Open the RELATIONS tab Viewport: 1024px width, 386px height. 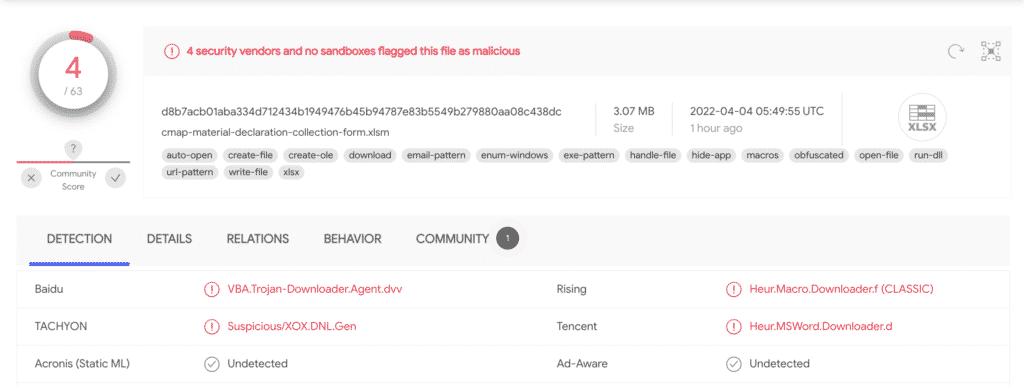pos(258,239)
